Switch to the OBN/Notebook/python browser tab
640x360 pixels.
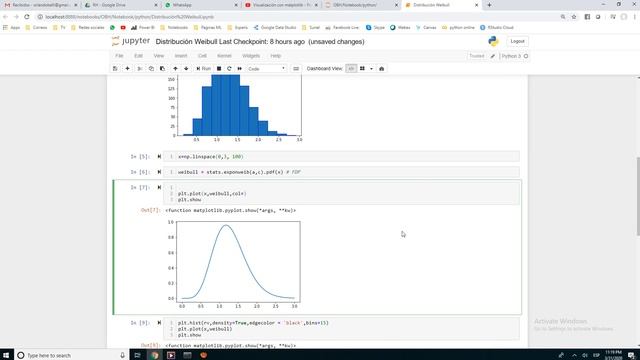tap(361, 5)
